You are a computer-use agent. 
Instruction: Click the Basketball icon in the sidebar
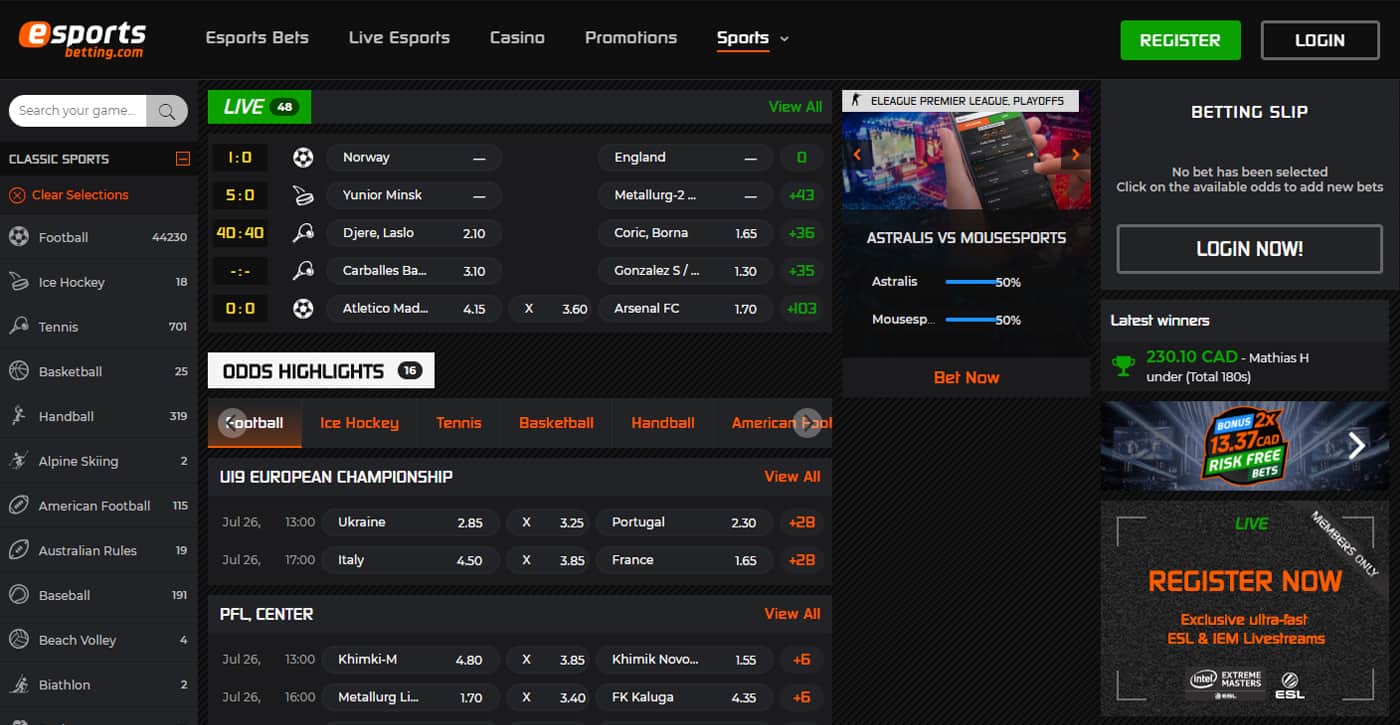pos(19,371)
